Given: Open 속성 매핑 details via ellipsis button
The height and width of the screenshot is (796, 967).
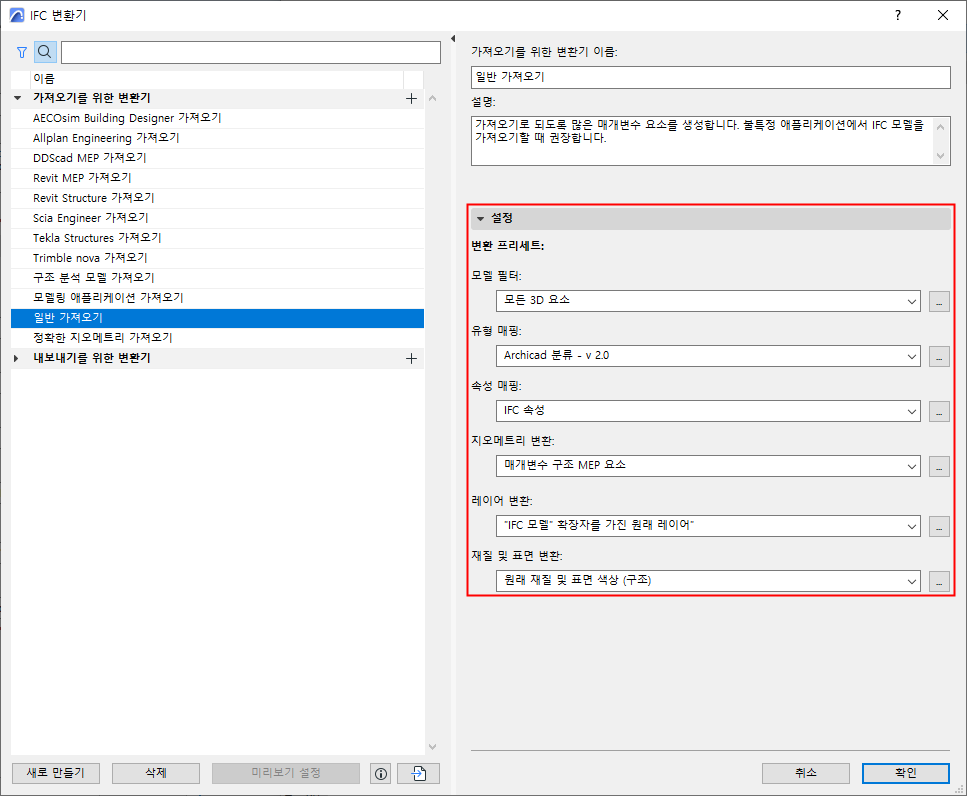Looking at the screenshot, I should 938,410.
